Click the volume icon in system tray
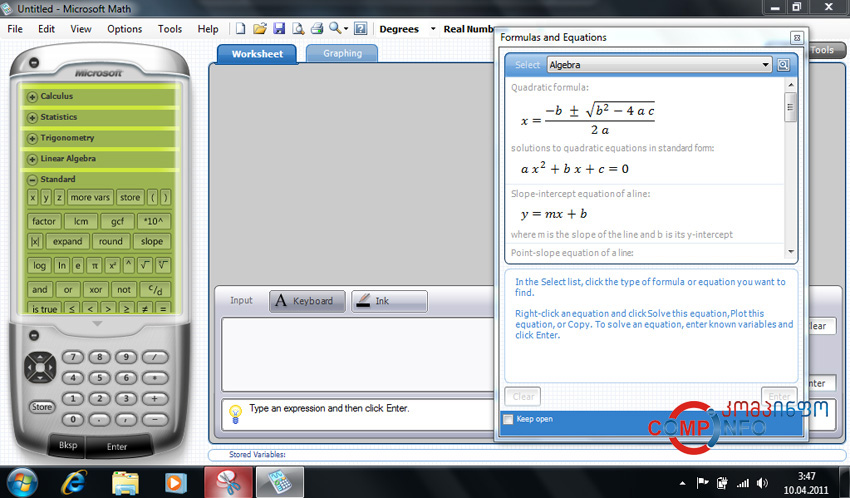850x498 pixels. pyautogui.click(x=762, y=482)
